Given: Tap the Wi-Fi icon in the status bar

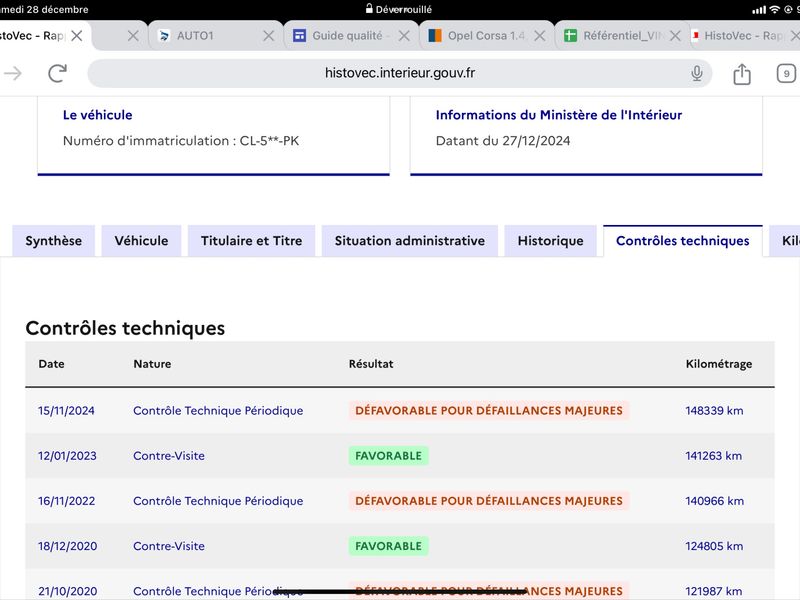Looking at the screenshot, I should click(774, 9).
